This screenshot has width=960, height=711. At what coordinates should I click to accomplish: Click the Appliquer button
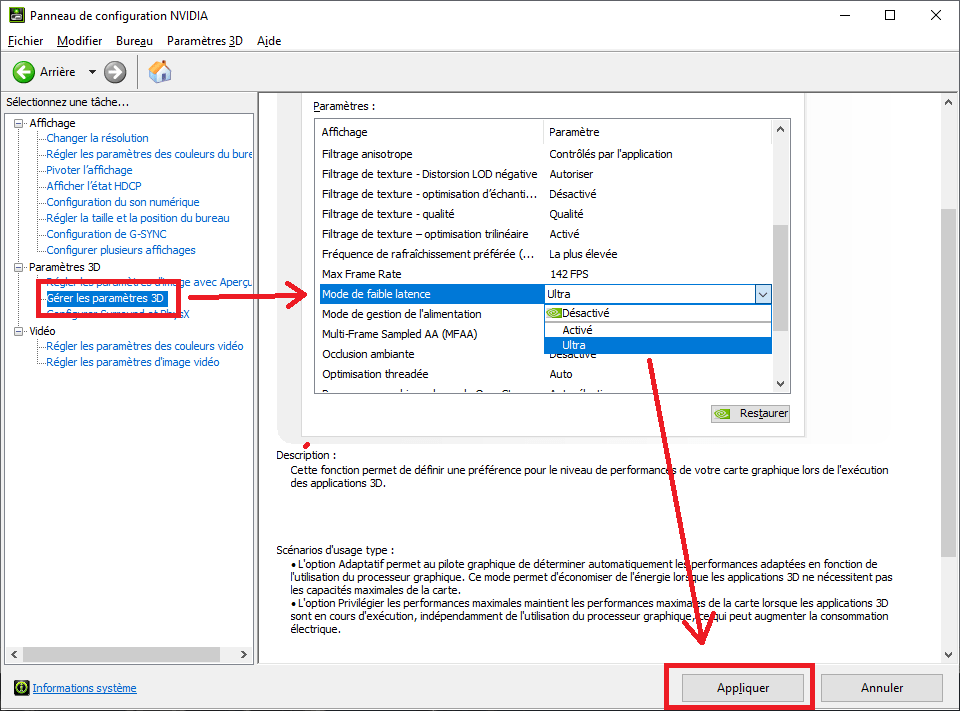743,688
